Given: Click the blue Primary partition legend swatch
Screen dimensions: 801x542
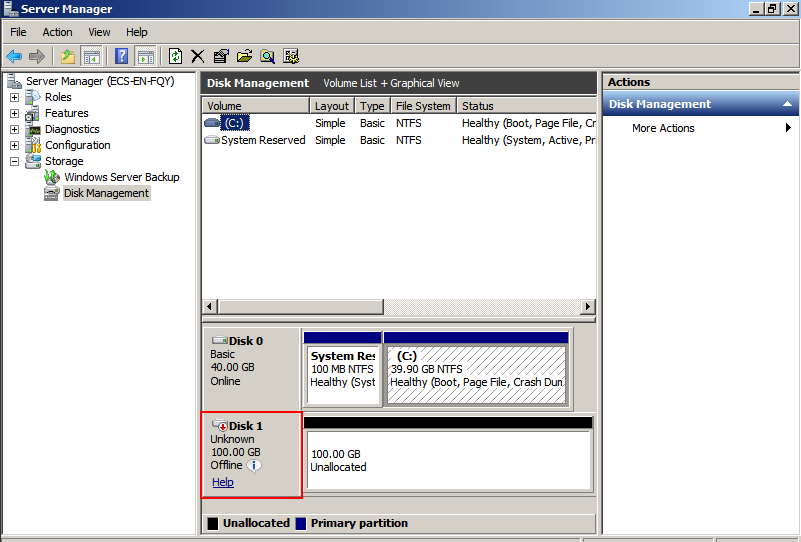Looking at the screenshot, I should coord(301,523).
